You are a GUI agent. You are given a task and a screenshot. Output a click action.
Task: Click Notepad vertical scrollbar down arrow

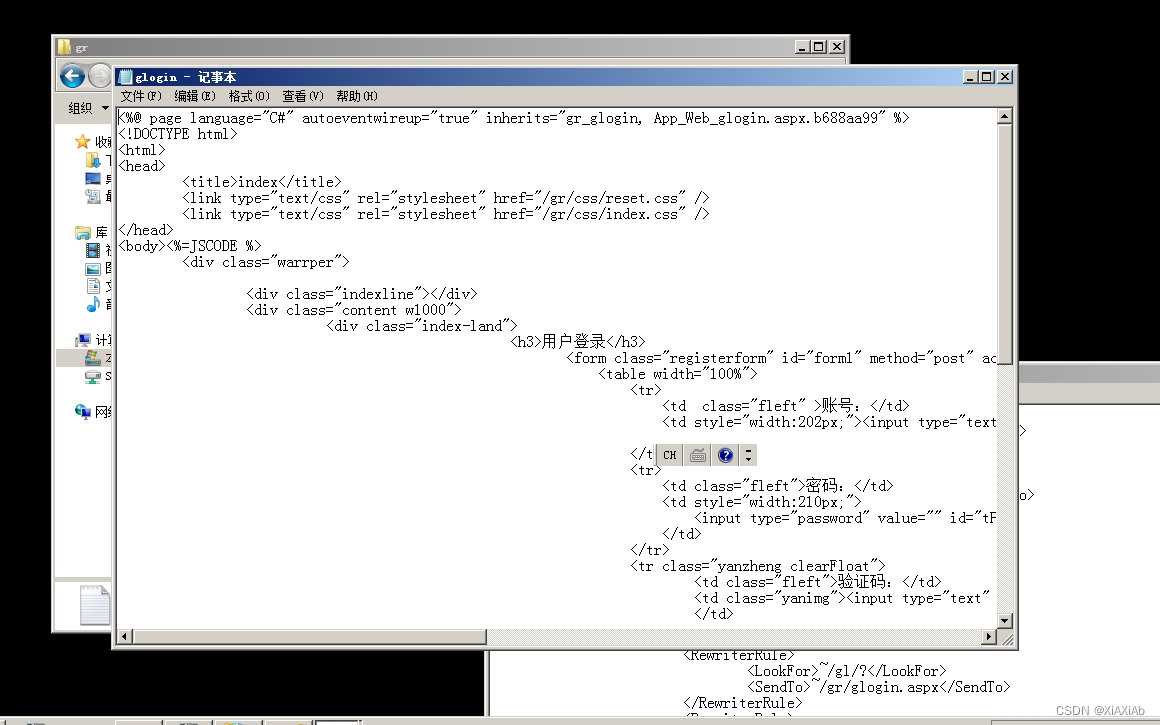pos(1004,621)
